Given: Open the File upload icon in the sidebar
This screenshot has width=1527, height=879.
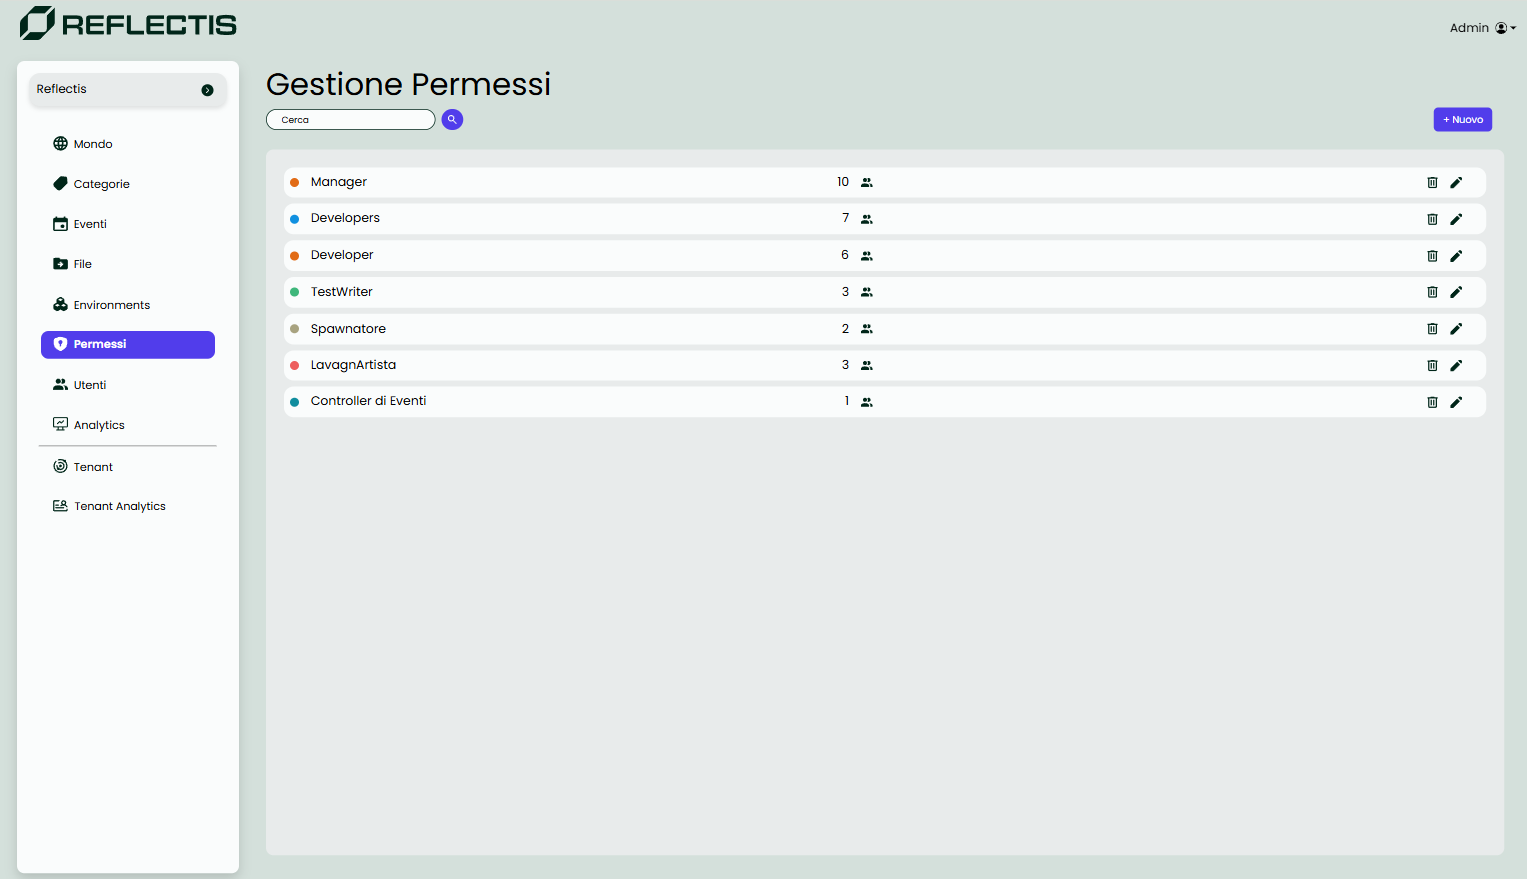Looking at the screenshot, I should [x=60, y=263].
